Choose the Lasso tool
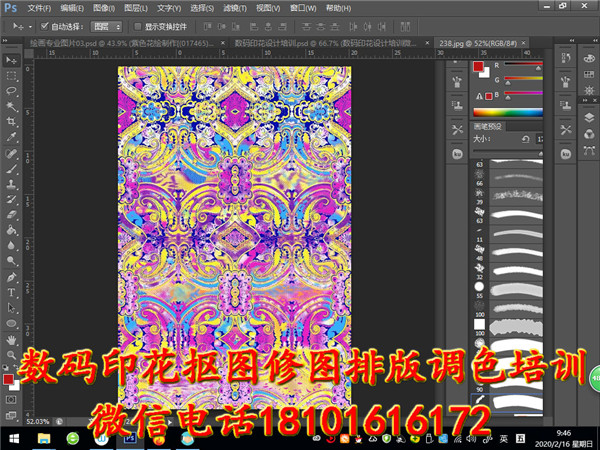Image resolution: width=600 pixels, height=450 pixels. [x=11, y=91]
